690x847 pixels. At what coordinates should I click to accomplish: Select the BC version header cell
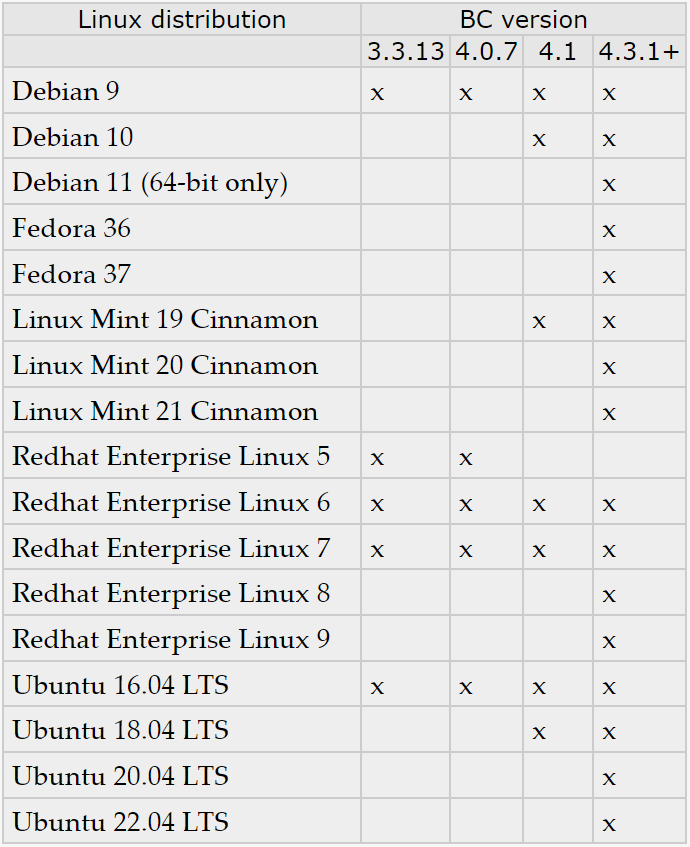(524, 19)
